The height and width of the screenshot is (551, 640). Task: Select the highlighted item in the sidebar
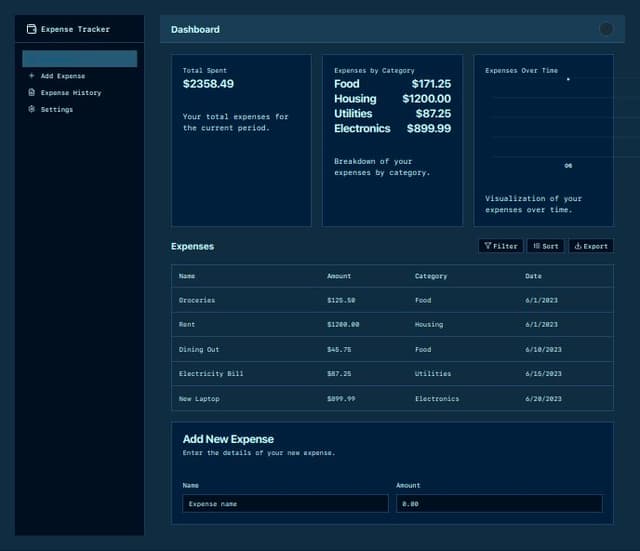pyautogui.click(x=80, y=59)
